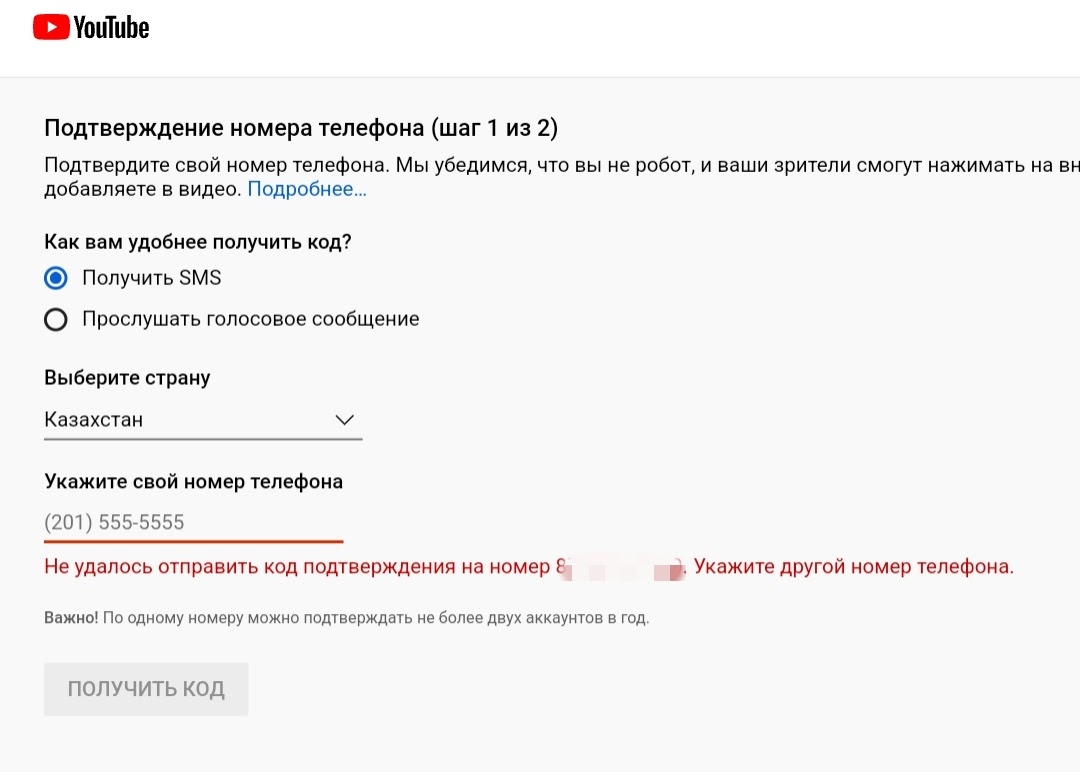This screenshot has width=1080, height=772.
Task: Choose the "Прослушать голосовое сообщение" radio button
Action: pyautogui.click(x=56, y=319)
